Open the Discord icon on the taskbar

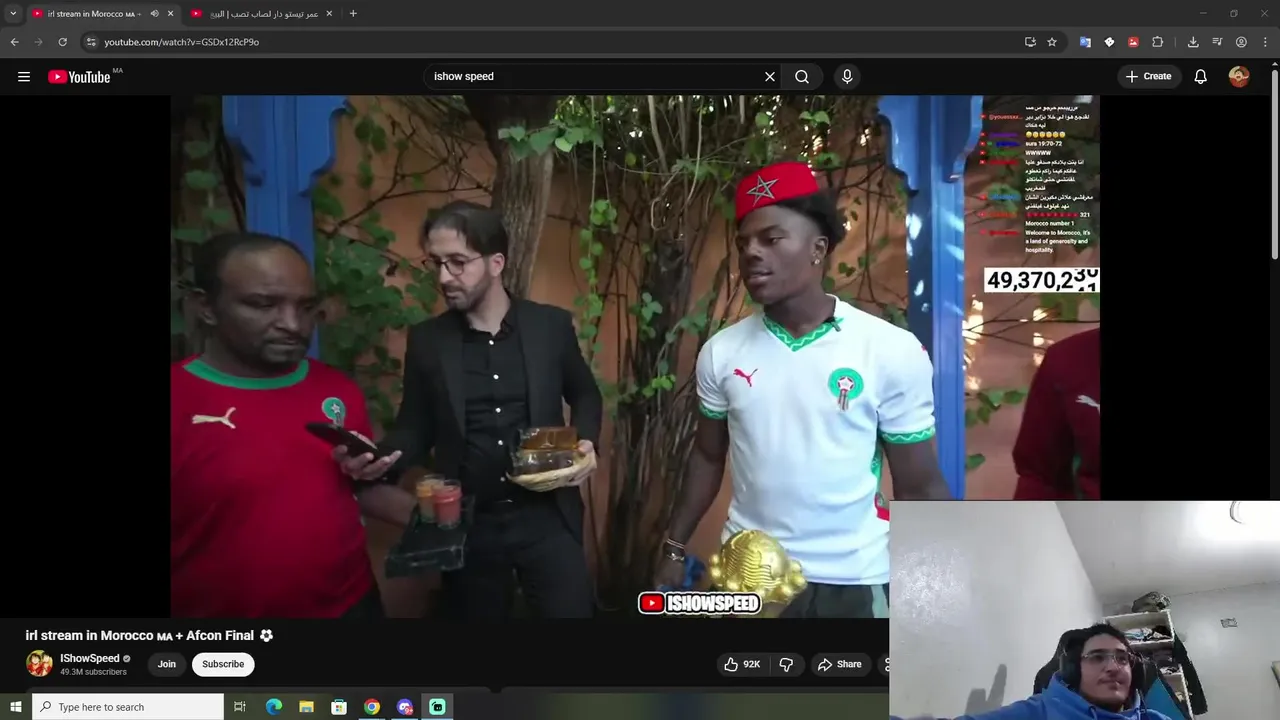[404, 707]
